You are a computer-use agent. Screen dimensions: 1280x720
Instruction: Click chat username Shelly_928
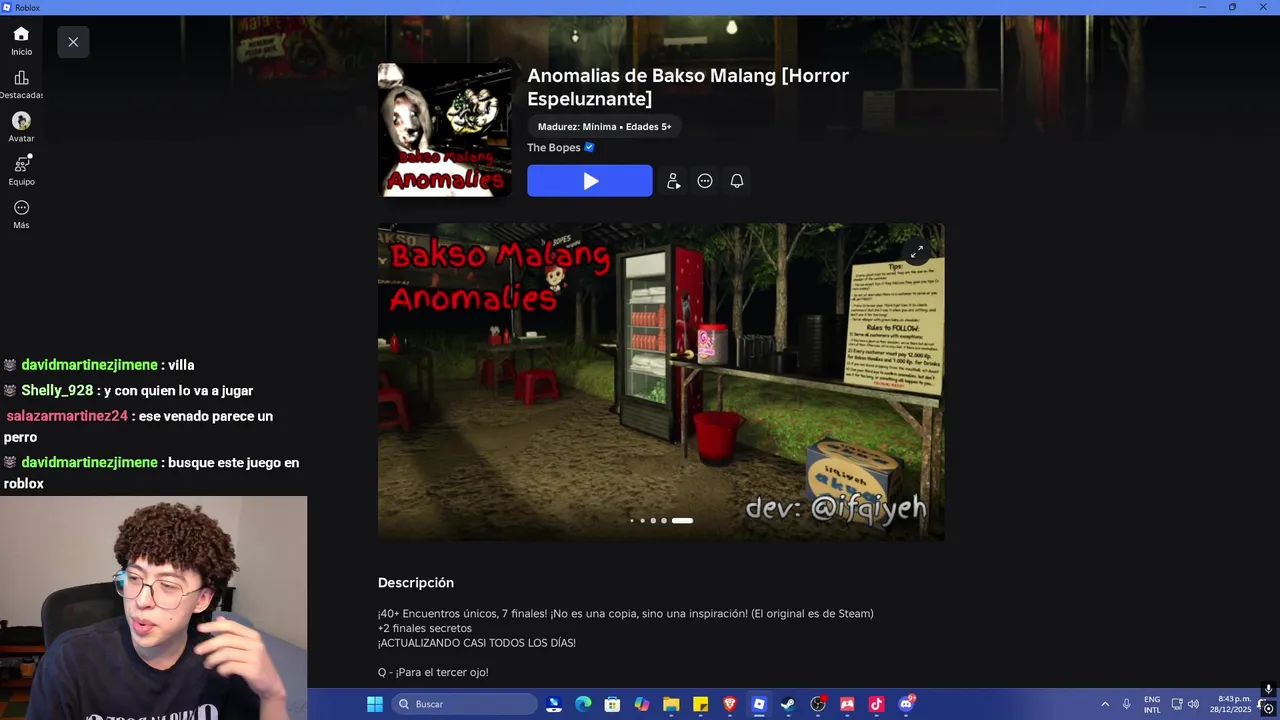57,391
